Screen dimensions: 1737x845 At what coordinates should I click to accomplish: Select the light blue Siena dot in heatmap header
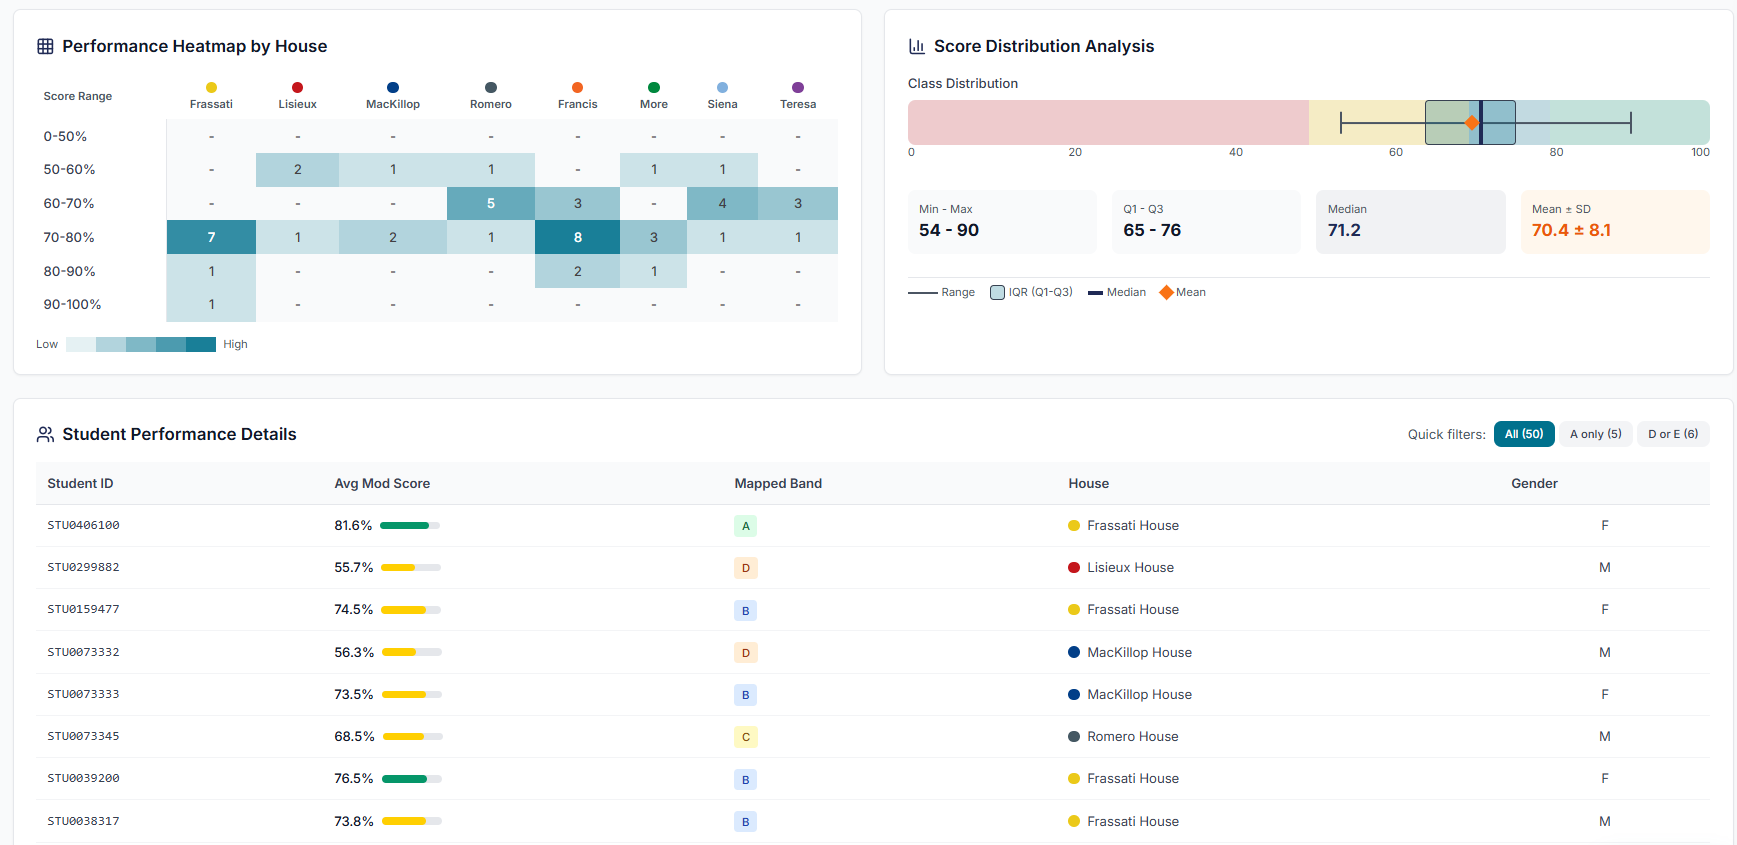click(x=722, y=88)
